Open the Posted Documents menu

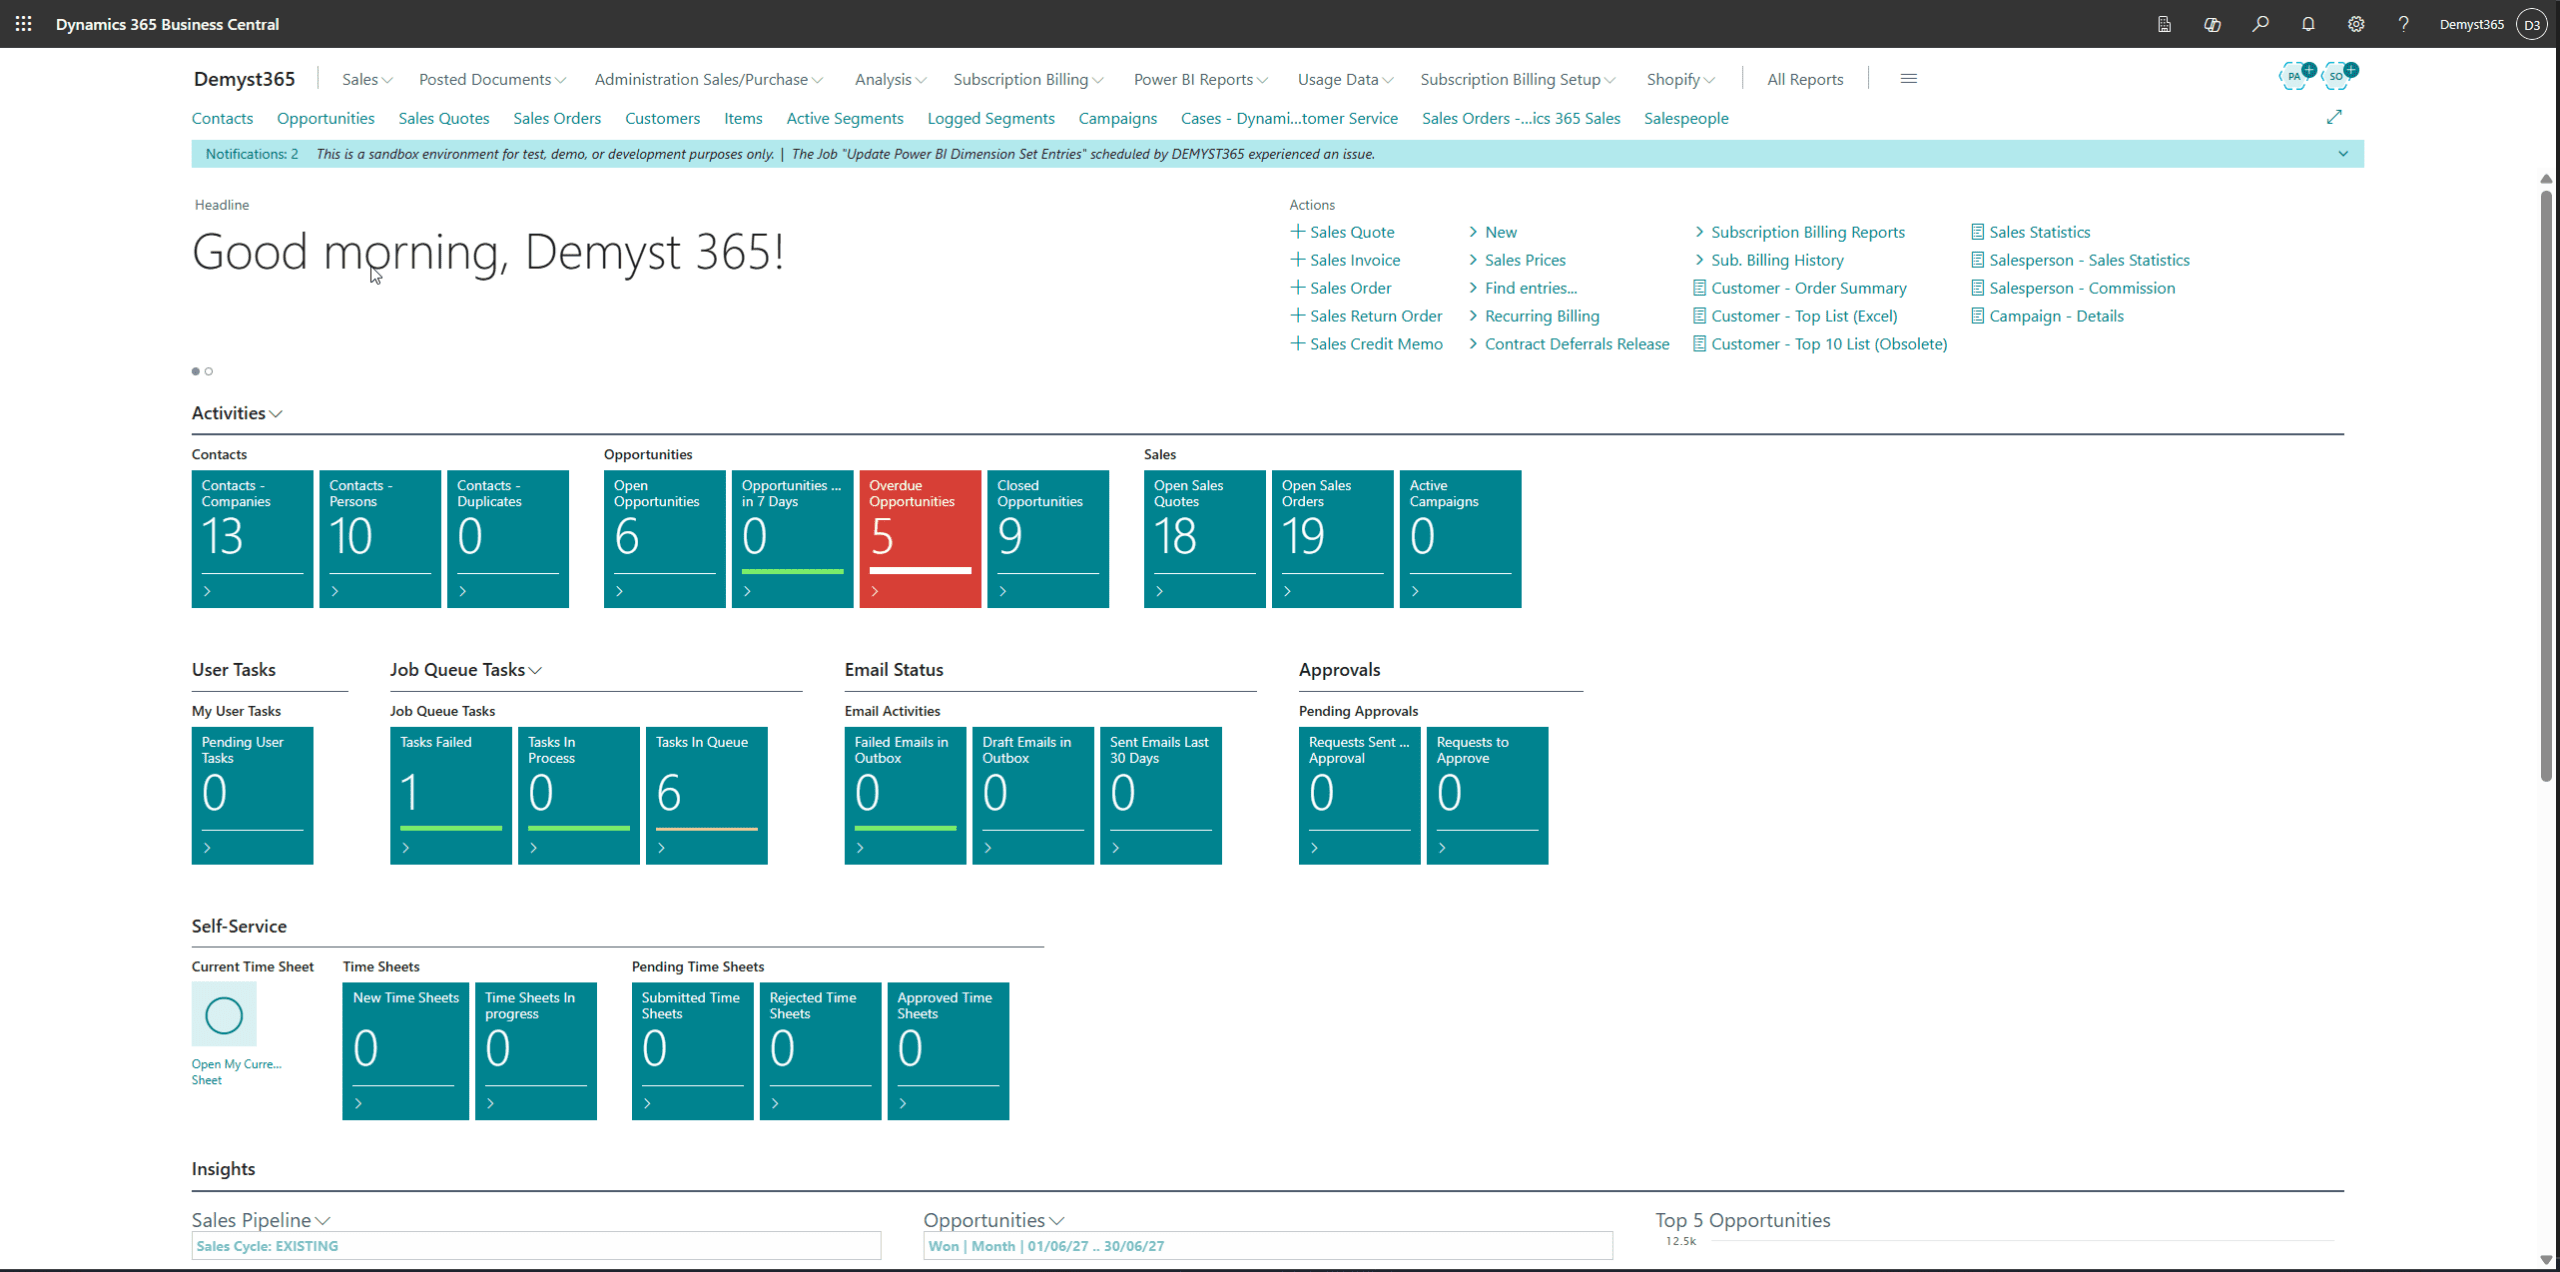(x=492, y=79)
